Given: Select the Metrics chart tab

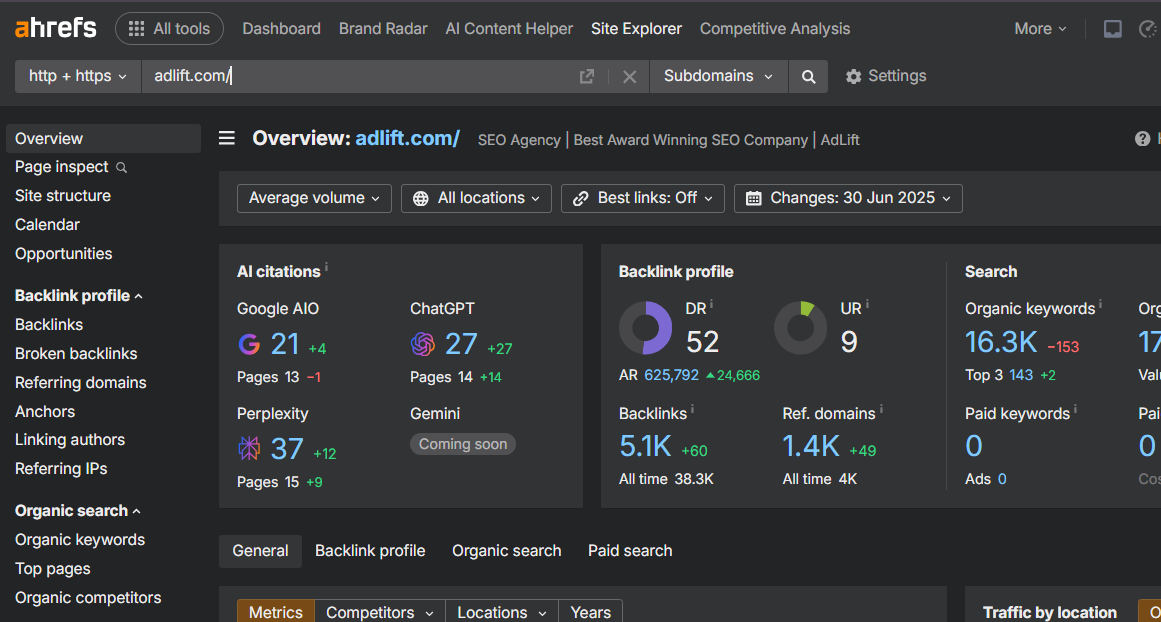Looking at the screenshot, I should (x=275, y=612).
